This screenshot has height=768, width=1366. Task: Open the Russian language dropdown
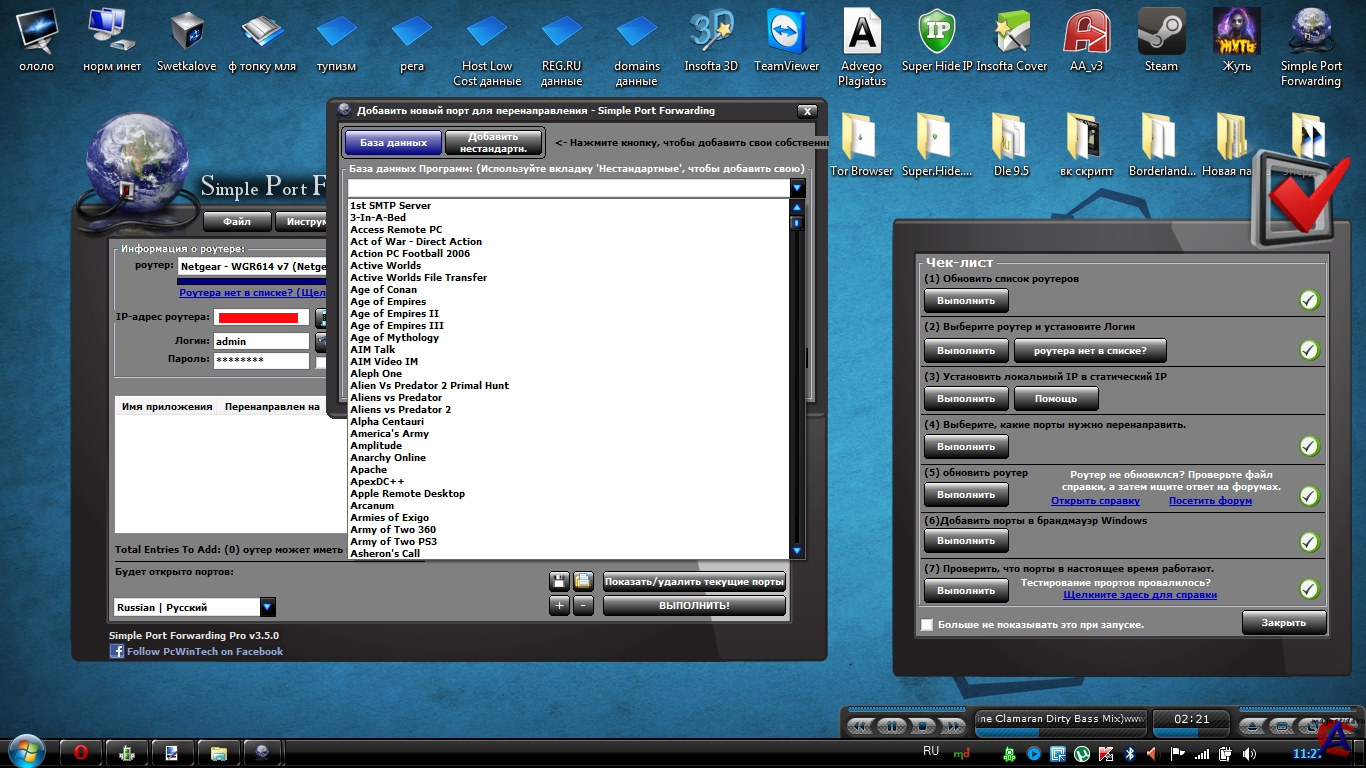tap(267, 607)
